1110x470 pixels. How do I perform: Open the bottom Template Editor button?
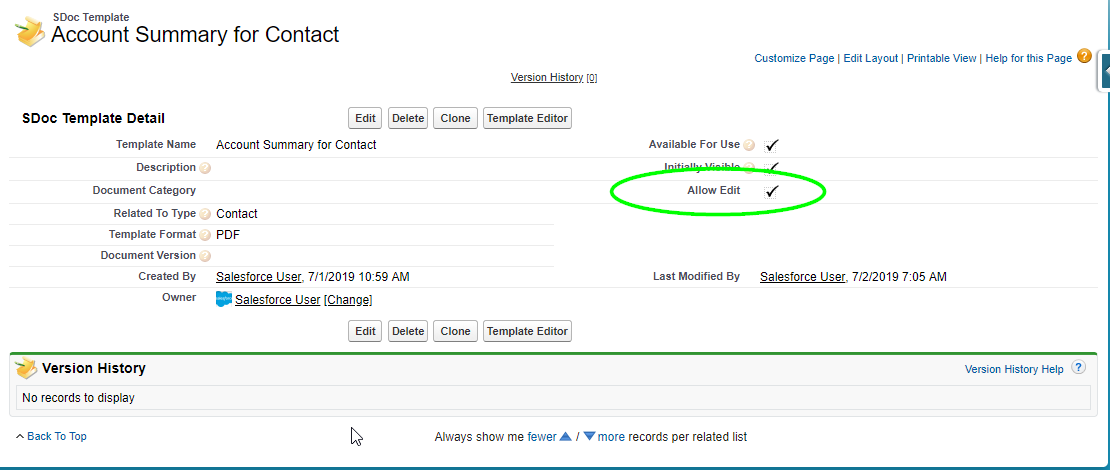pyautogui.click(x=527, y=331)
